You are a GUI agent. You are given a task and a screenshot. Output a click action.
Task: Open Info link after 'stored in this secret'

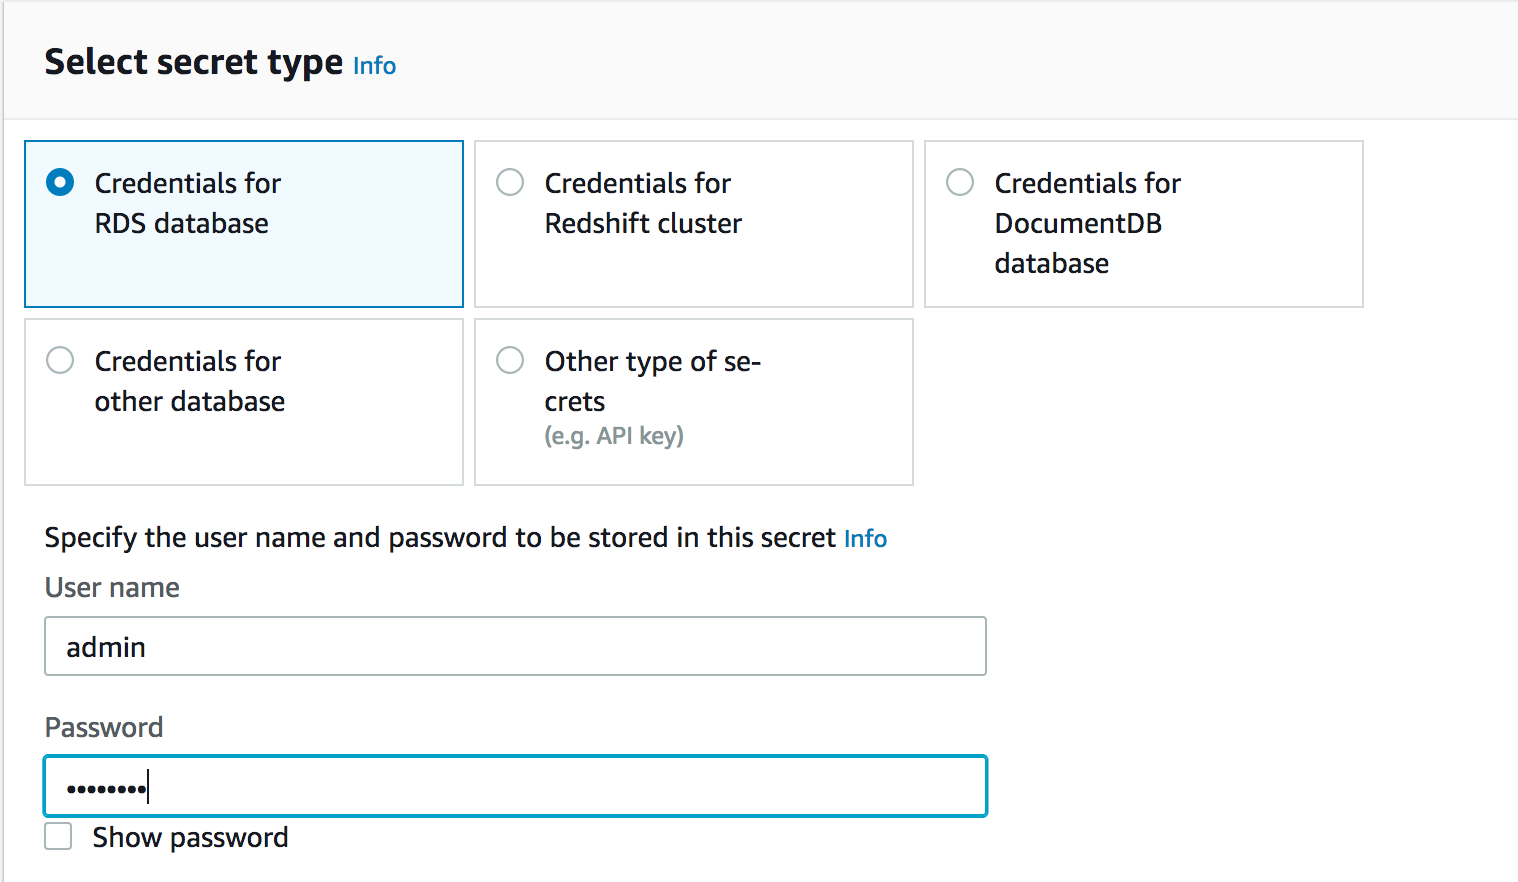pos(865,539)
